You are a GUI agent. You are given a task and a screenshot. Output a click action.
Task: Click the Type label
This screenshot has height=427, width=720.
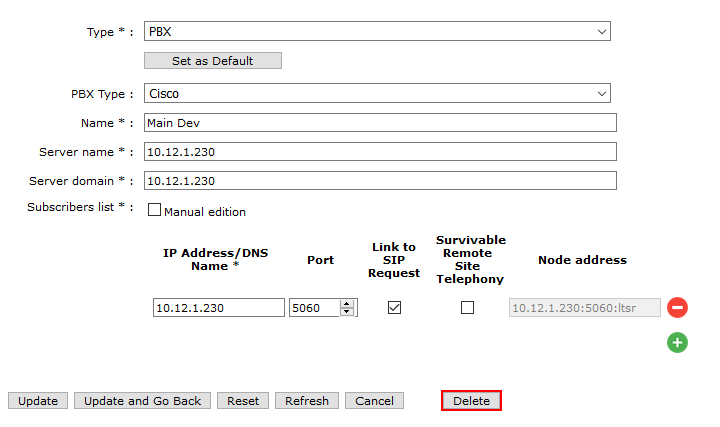[110, 32]
